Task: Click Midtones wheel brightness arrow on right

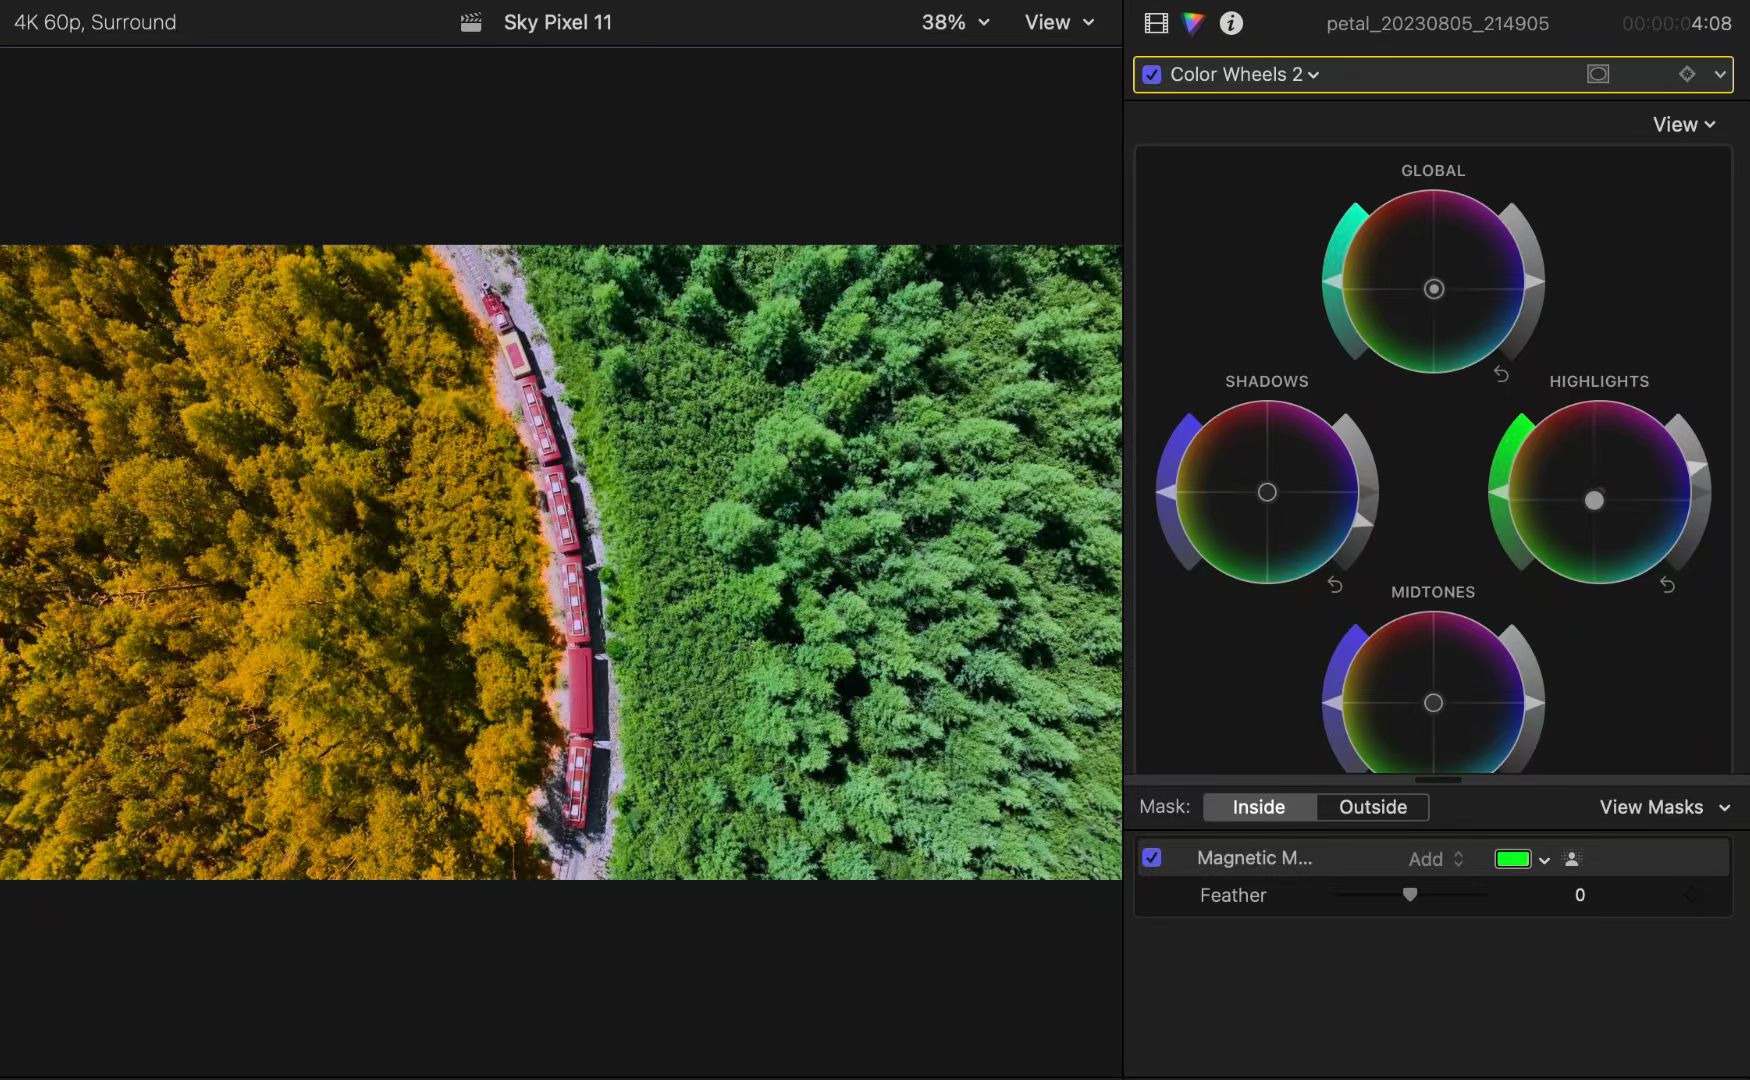Action: 1535,703
